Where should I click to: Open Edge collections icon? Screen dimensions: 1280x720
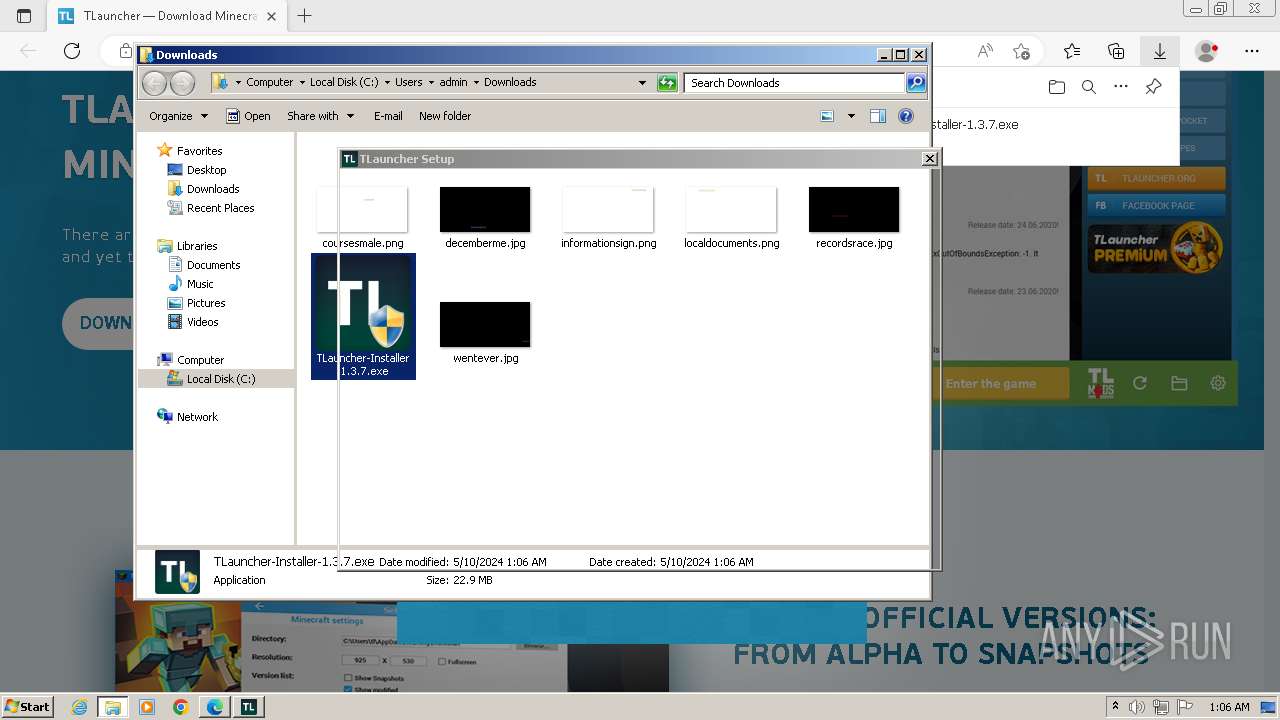coord(1116,51)
